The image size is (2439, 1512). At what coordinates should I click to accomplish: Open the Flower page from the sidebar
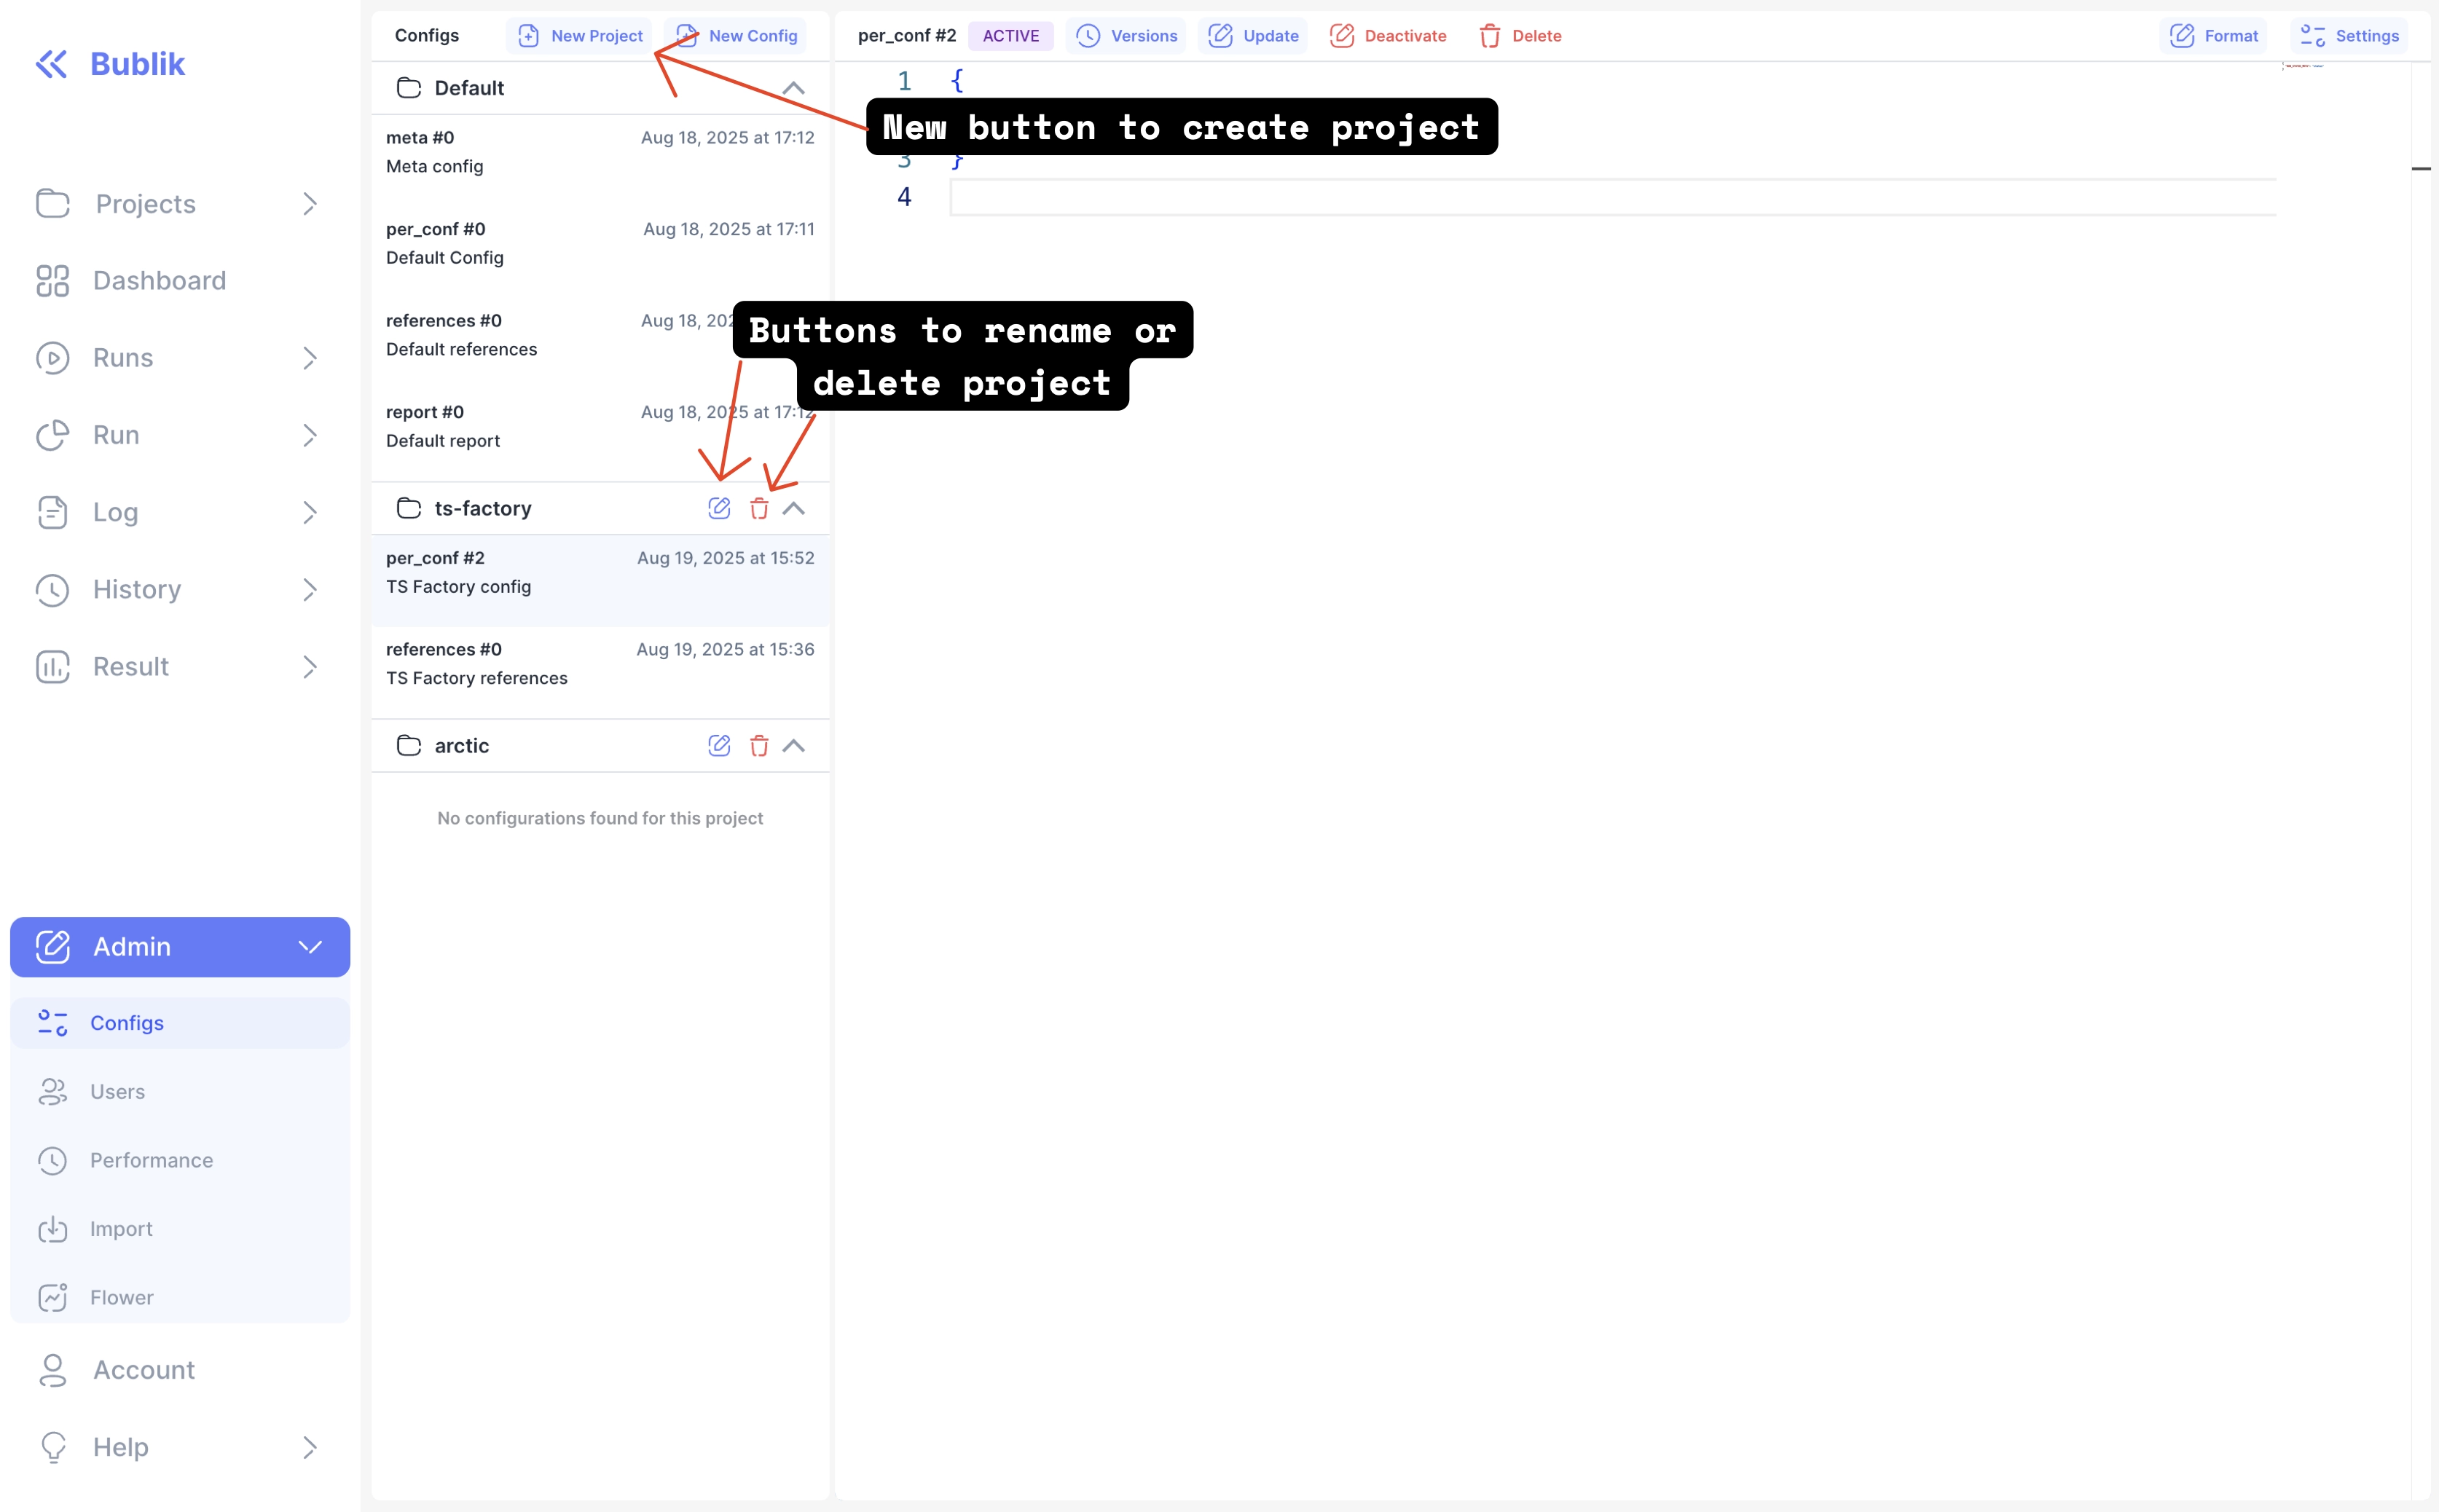point(122,1297)
